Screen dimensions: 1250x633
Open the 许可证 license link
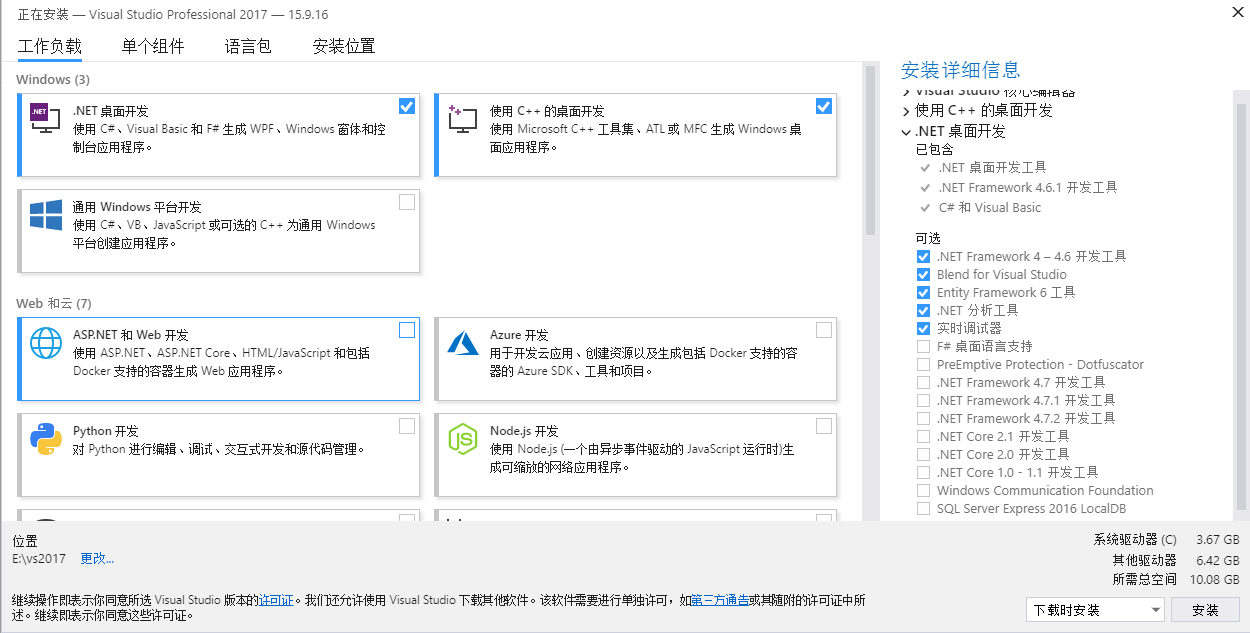click(276, 600)
